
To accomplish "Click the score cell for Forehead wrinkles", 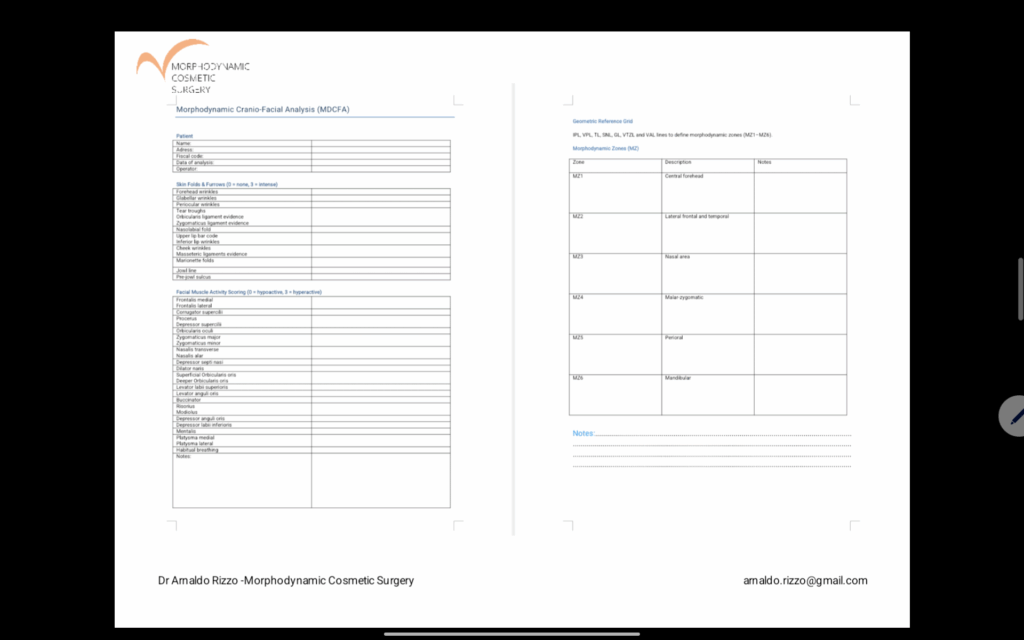I will click(380, 192).
